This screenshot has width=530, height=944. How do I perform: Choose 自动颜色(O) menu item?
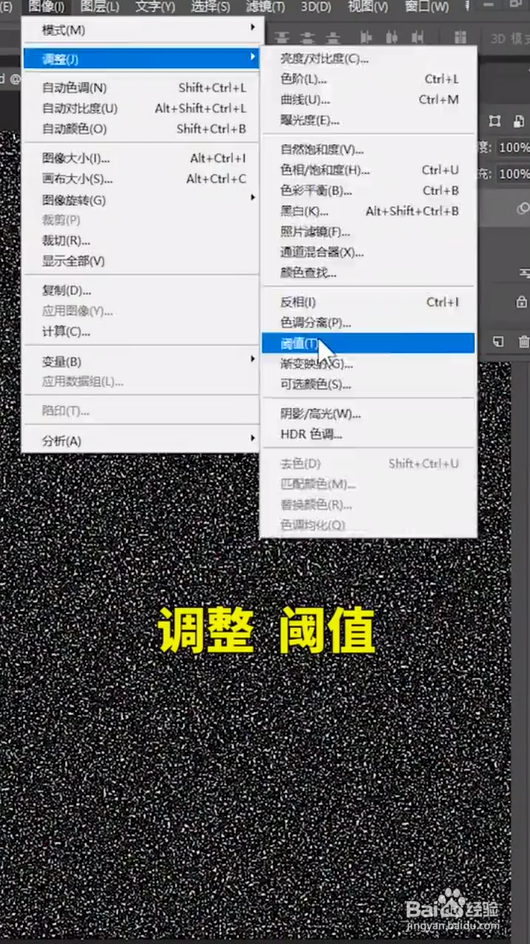pyautogui.click(x=140, y=129)
